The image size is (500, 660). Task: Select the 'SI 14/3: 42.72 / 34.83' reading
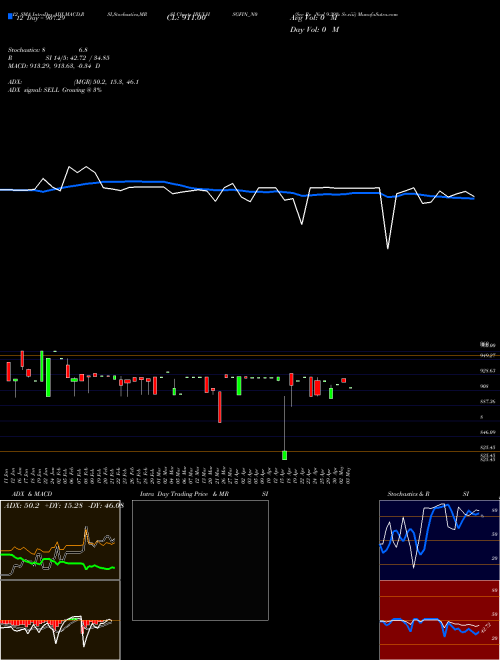click(78, 58)
